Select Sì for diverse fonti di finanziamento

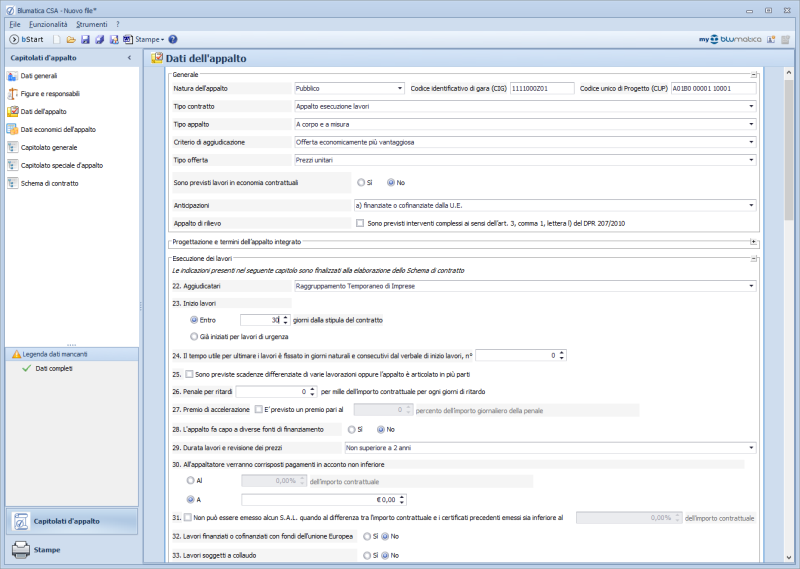352,430
